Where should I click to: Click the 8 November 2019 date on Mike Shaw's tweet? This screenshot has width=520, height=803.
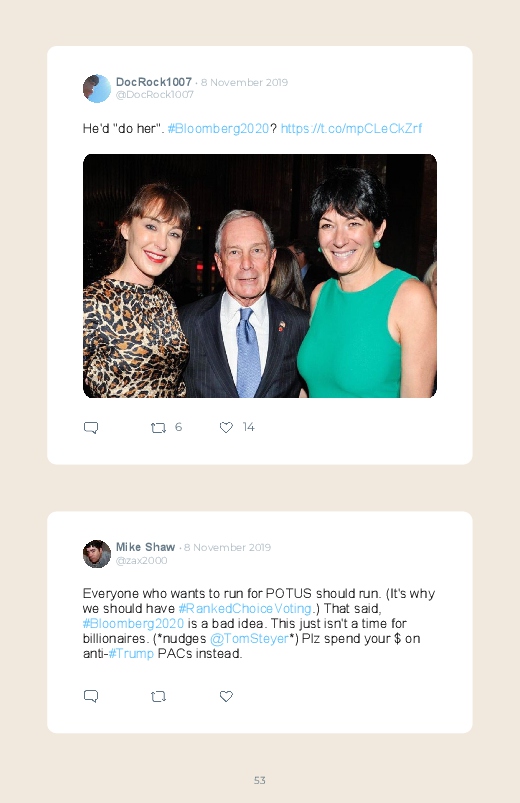227,547
